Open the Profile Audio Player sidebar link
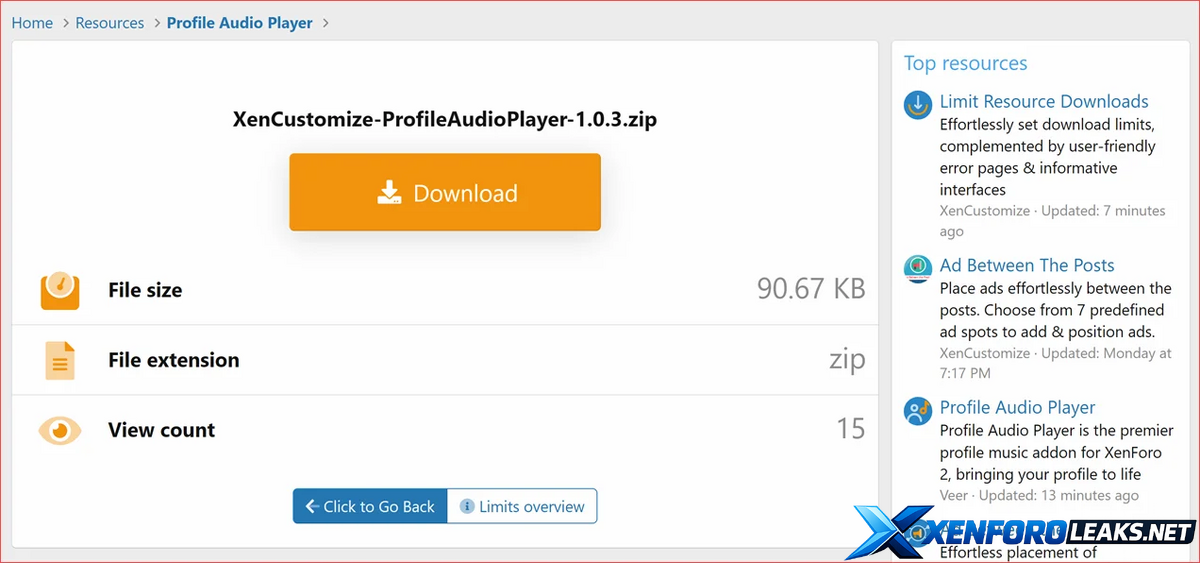Viewport: 1200px width, 563px height. click(1017, 407)
